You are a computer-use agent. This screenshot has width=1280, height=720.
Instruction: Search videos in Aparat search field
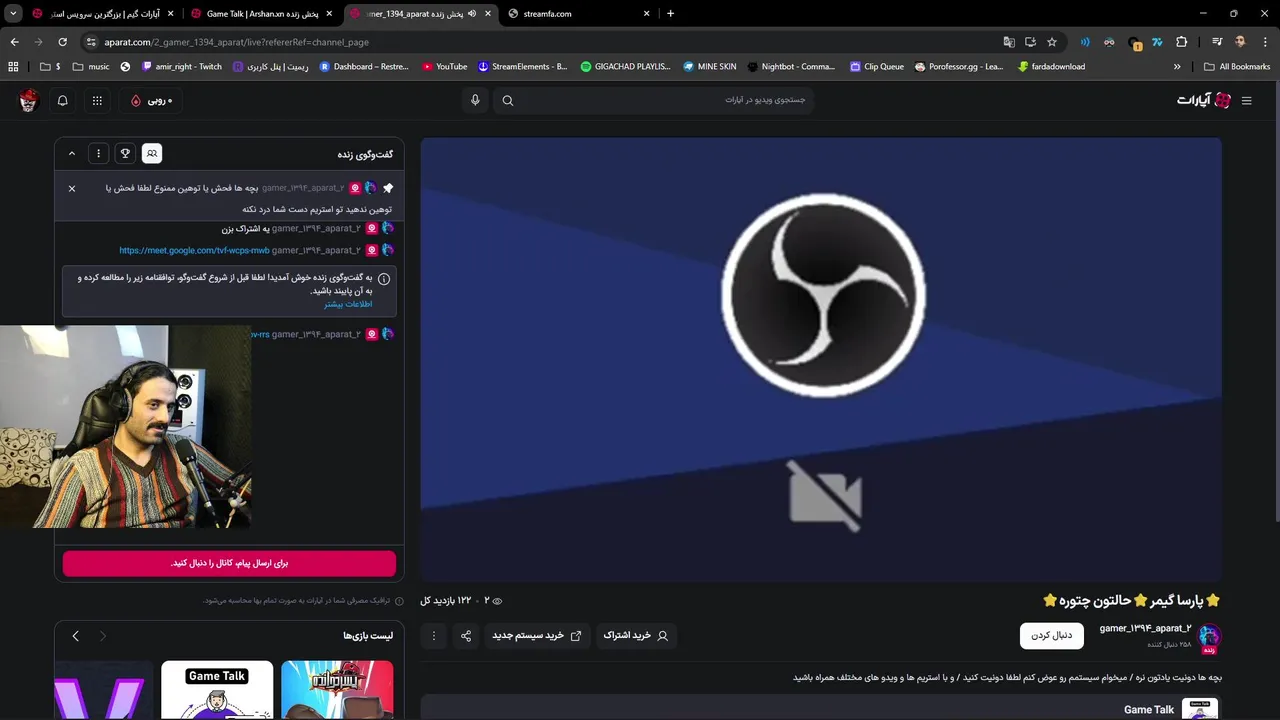(655, 100)
